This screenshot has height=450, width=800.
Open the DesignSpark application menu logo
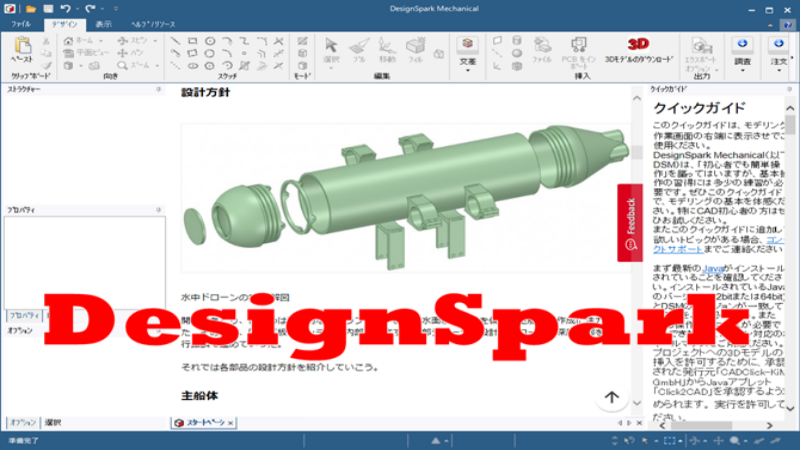(x=10, y=9)
